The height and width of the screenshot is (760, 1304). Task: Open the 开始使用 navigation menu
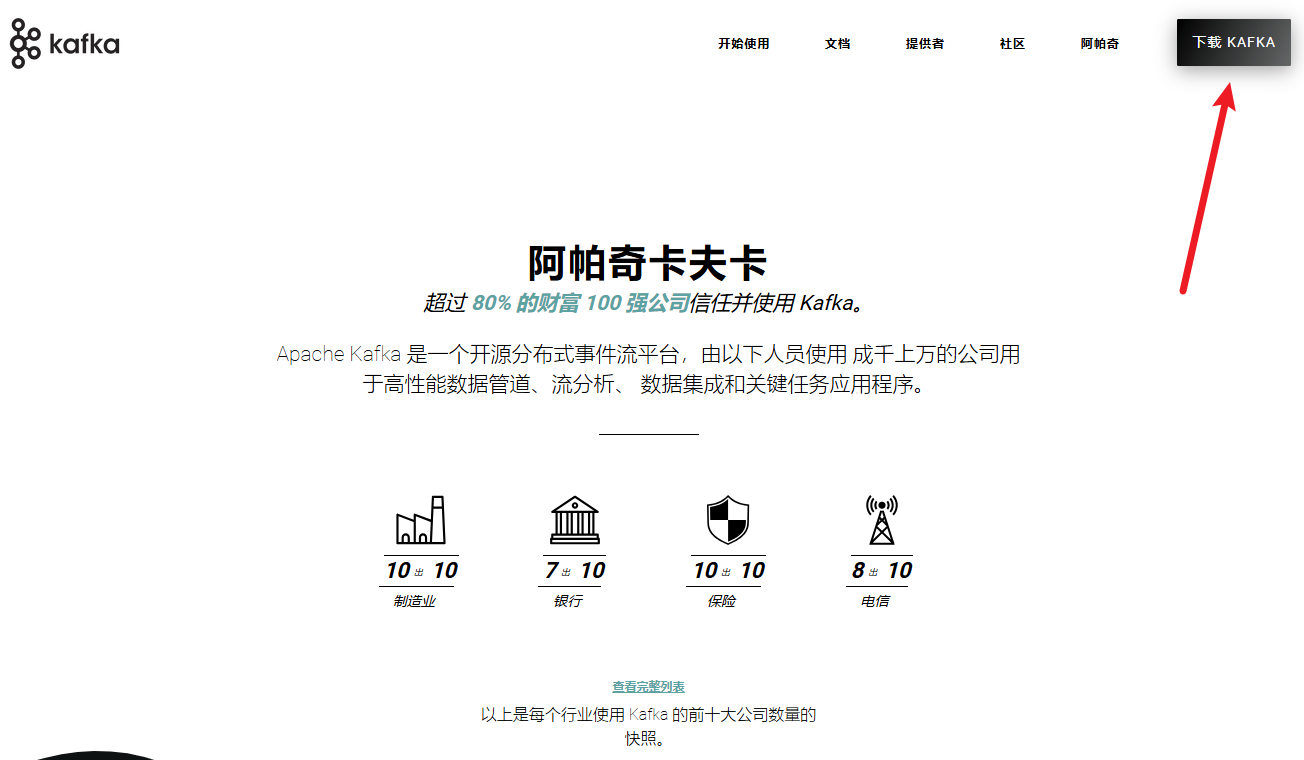744,44
